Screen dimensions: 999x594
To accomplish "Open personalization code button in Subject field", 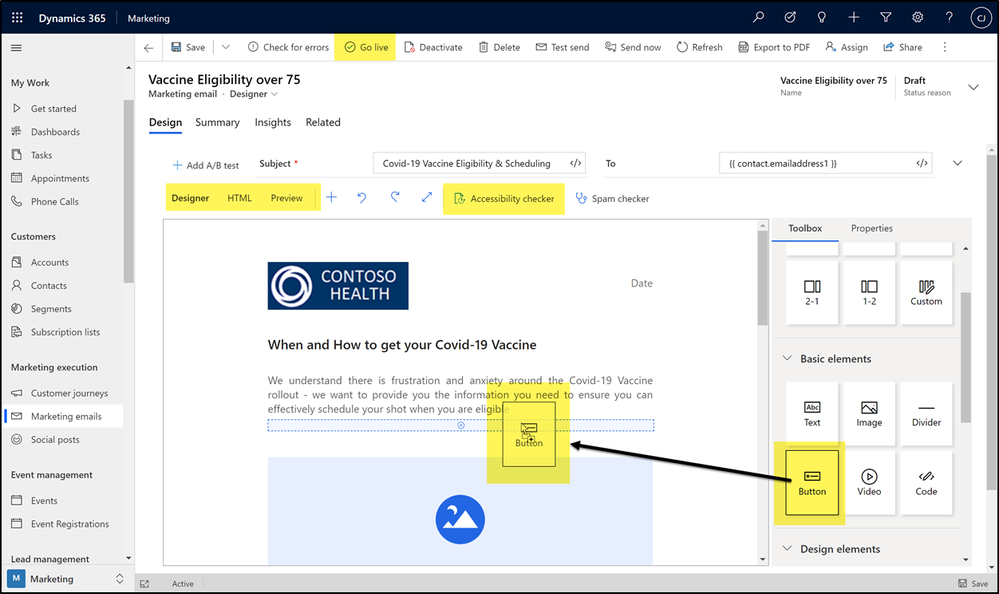I will (x=575, y=164).
